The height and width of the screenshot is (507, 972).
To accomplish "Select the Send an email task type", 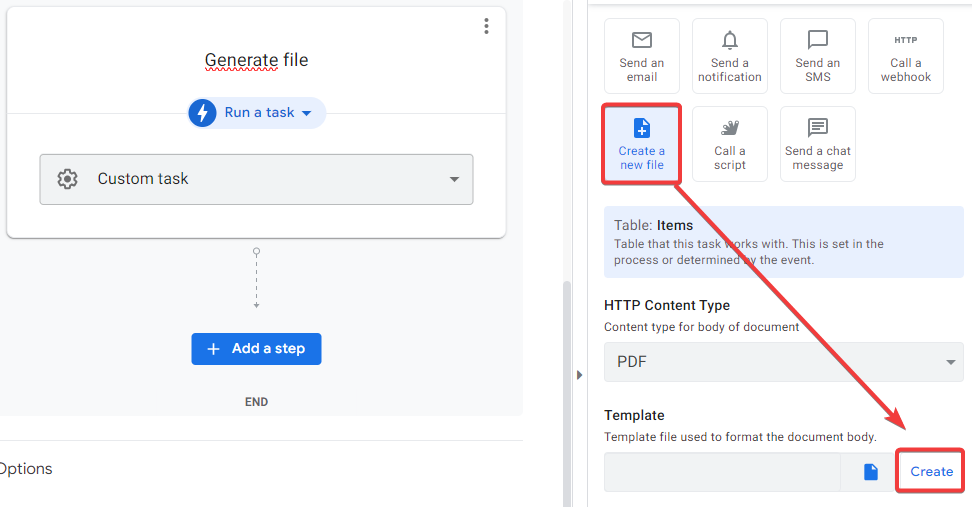I will (x=641, y=56).
